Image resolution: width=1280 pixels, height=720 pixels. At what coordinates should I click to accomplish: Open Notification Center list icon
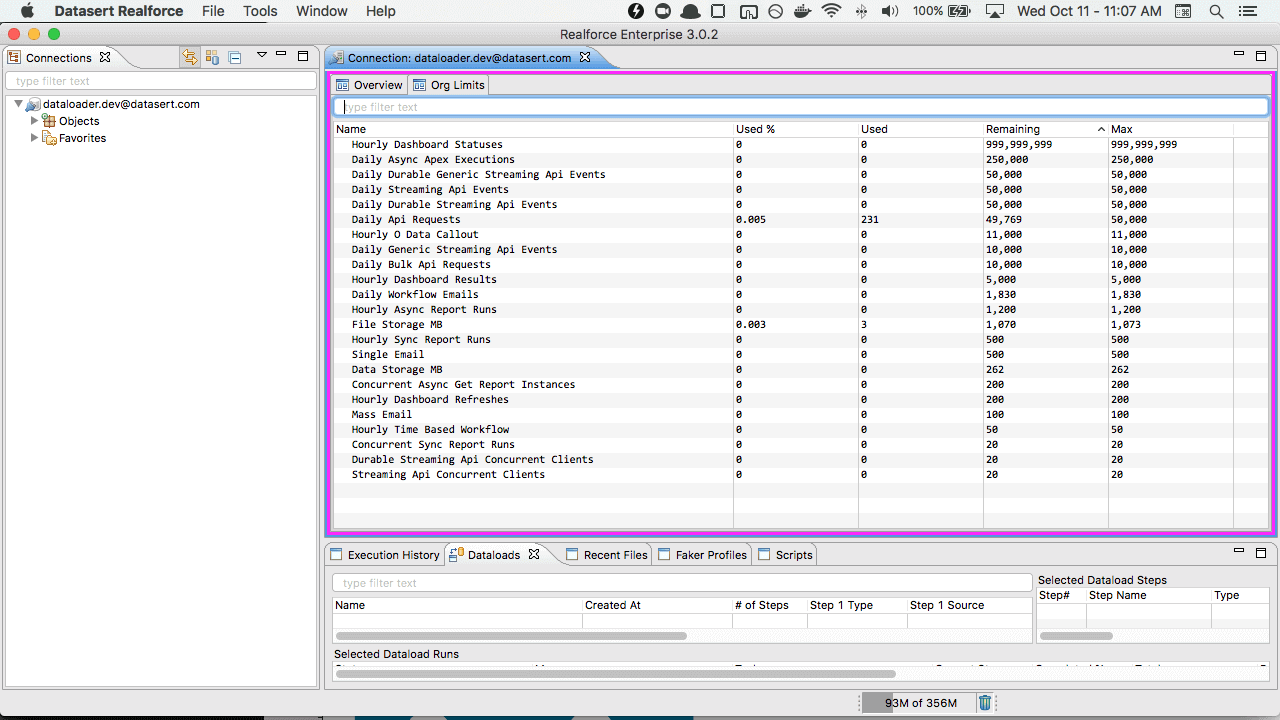pyautogui.click(x=1250, y=11)
